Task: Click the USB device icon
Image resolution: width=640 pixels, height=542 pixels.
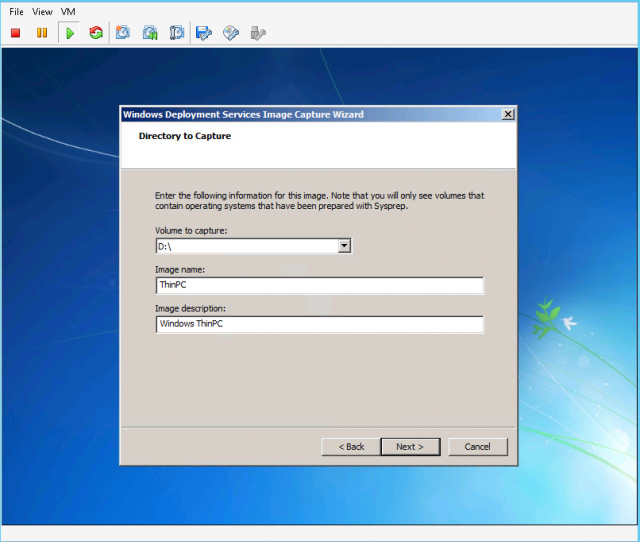Action: click(258, 33)
